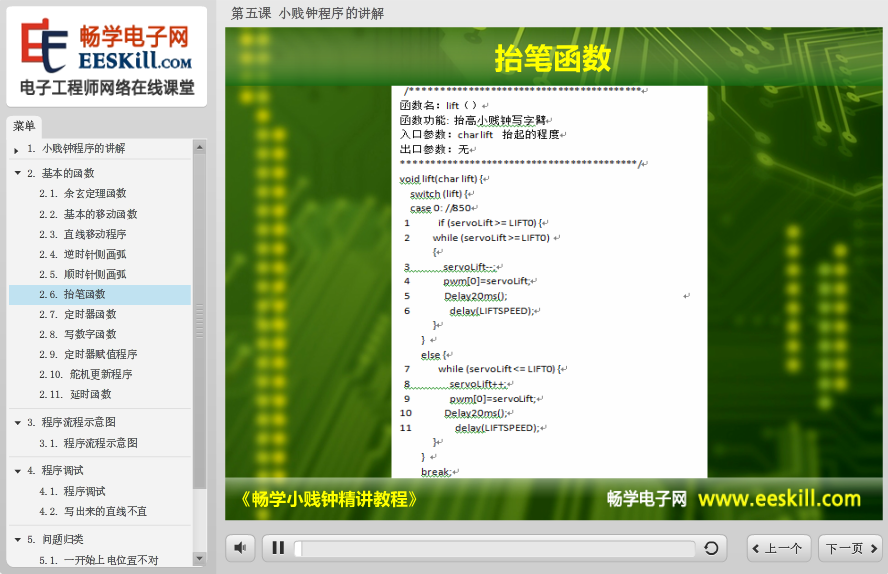Image resolution: width=888 pixels, height=574 pixels.
Task: Collapse section 4 程序调试 arrow
Action: point(18,471)
